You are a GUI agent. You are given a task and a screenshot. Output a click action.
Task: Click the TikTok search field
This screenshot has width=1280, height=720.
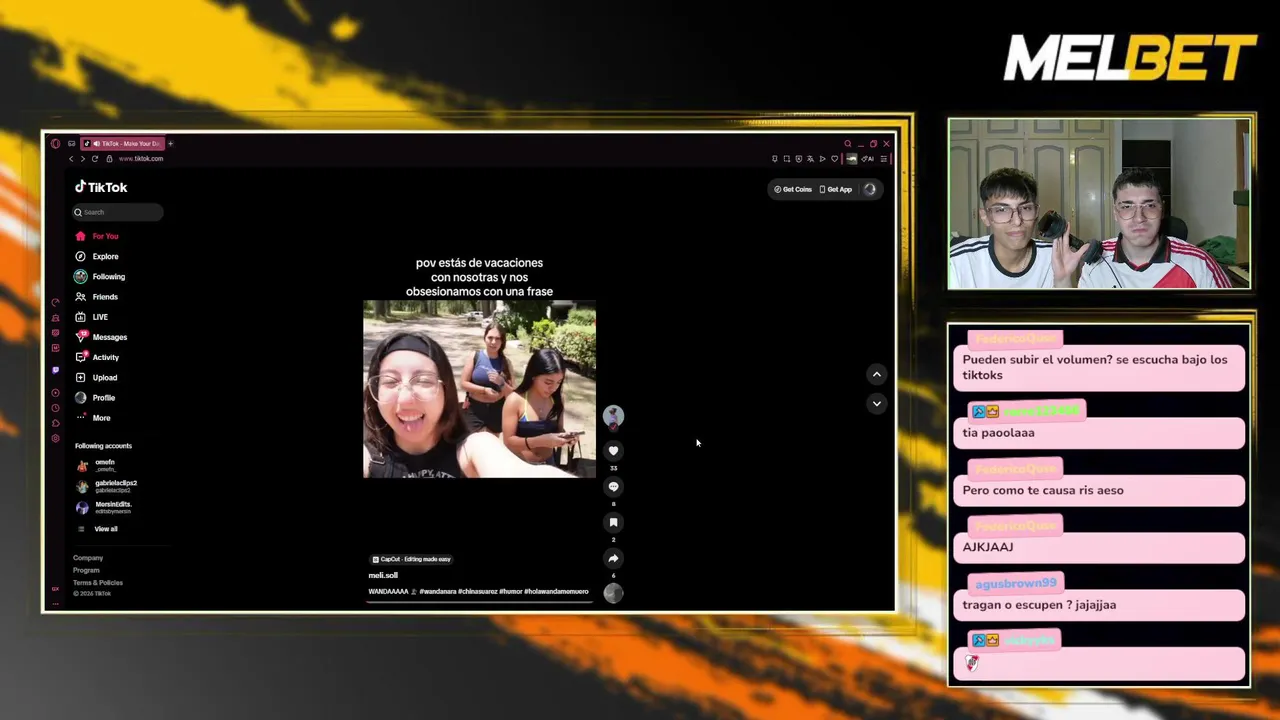(117, 212)
